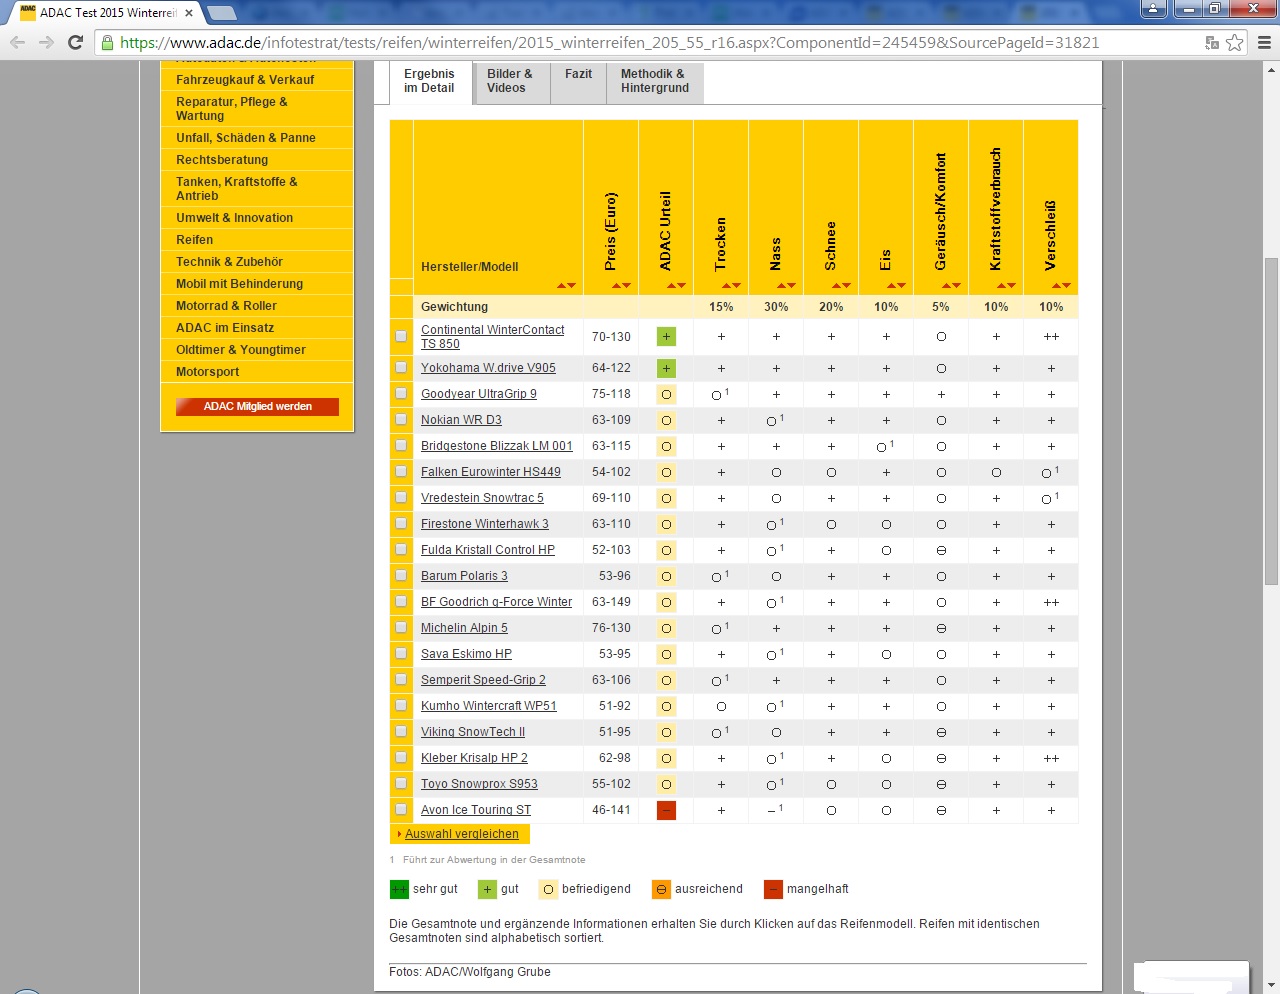
Task: Open the Semperit Speed-Grip 2 link
Action: (x=483, y=680)
